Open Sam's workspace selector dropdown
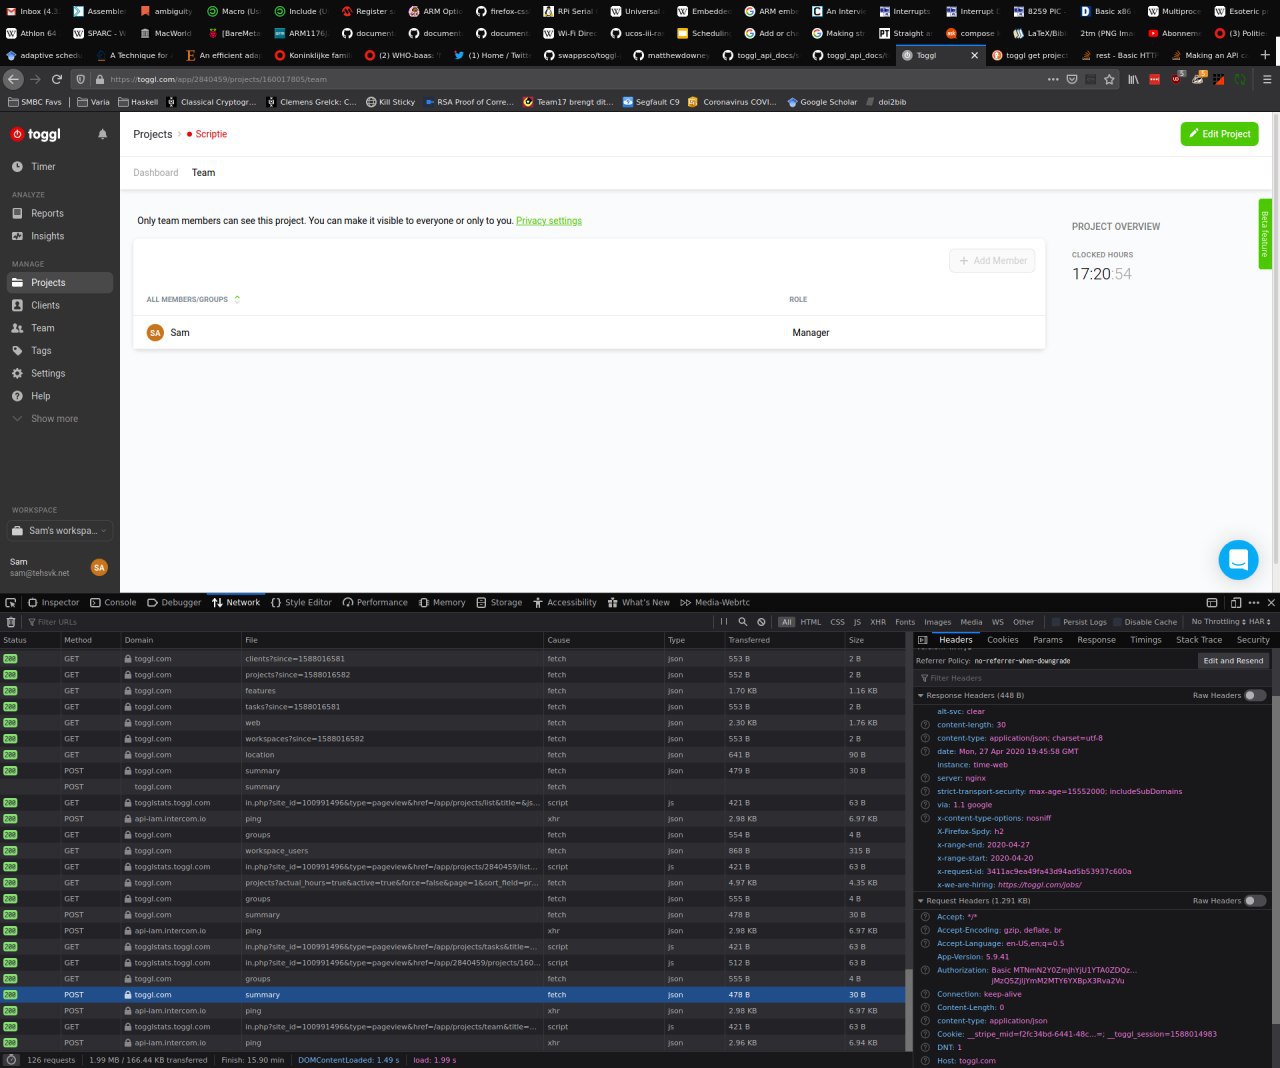The width and height of the screenshot is (1280, 1068). click(61, 531)
